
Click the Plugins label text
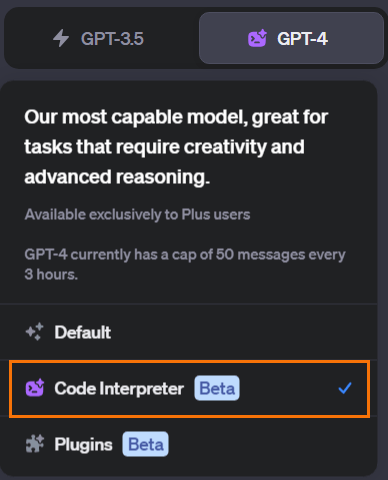tap(83, 445)
